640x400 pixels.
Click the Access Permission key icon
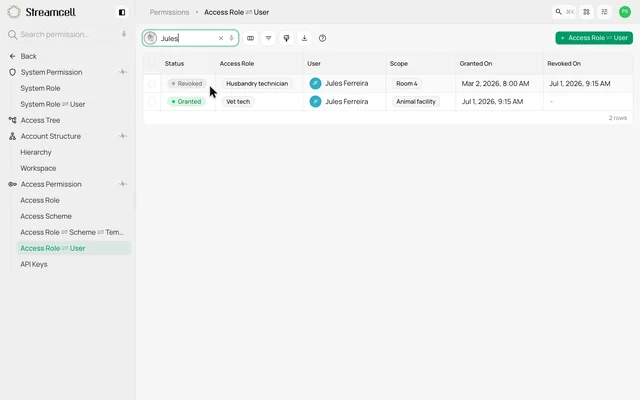point(12,184)
